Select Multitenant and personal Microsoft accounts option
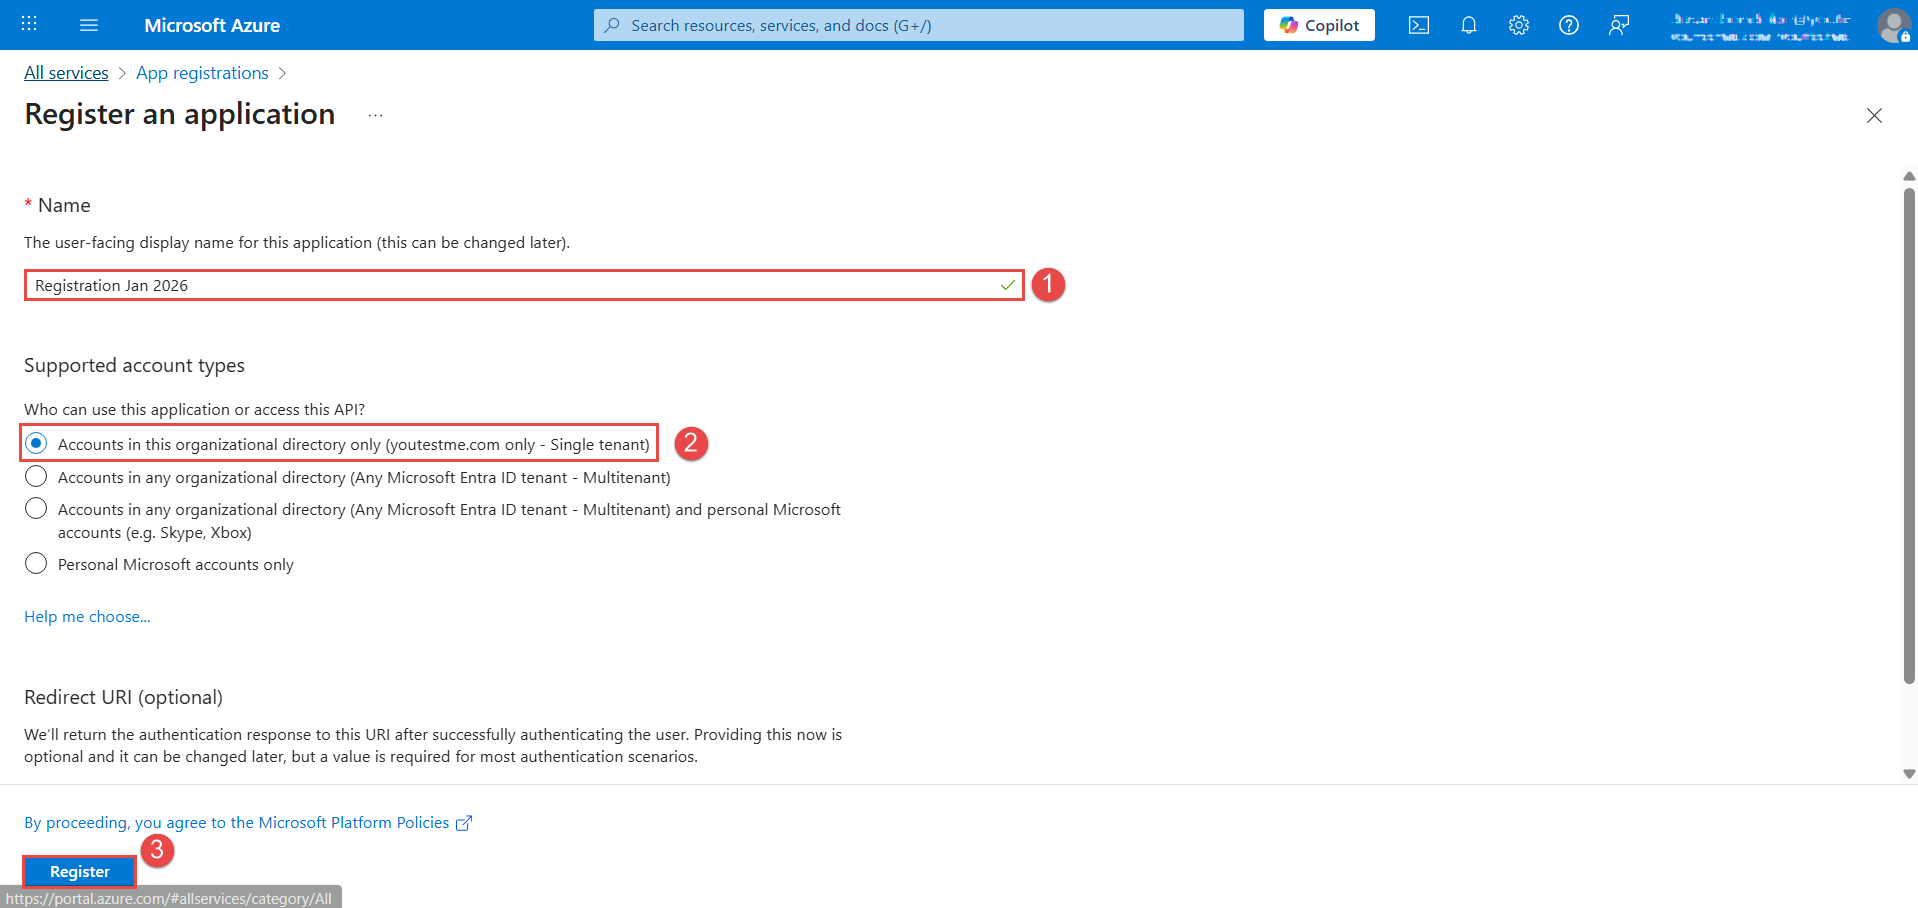 click(x=36, y=509)
